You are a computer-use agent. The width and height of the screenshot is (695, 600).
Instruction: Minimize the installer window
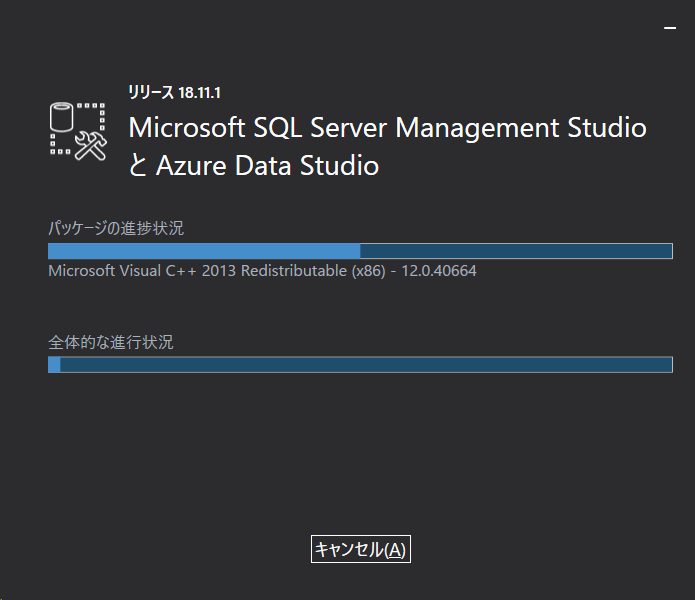670,29
